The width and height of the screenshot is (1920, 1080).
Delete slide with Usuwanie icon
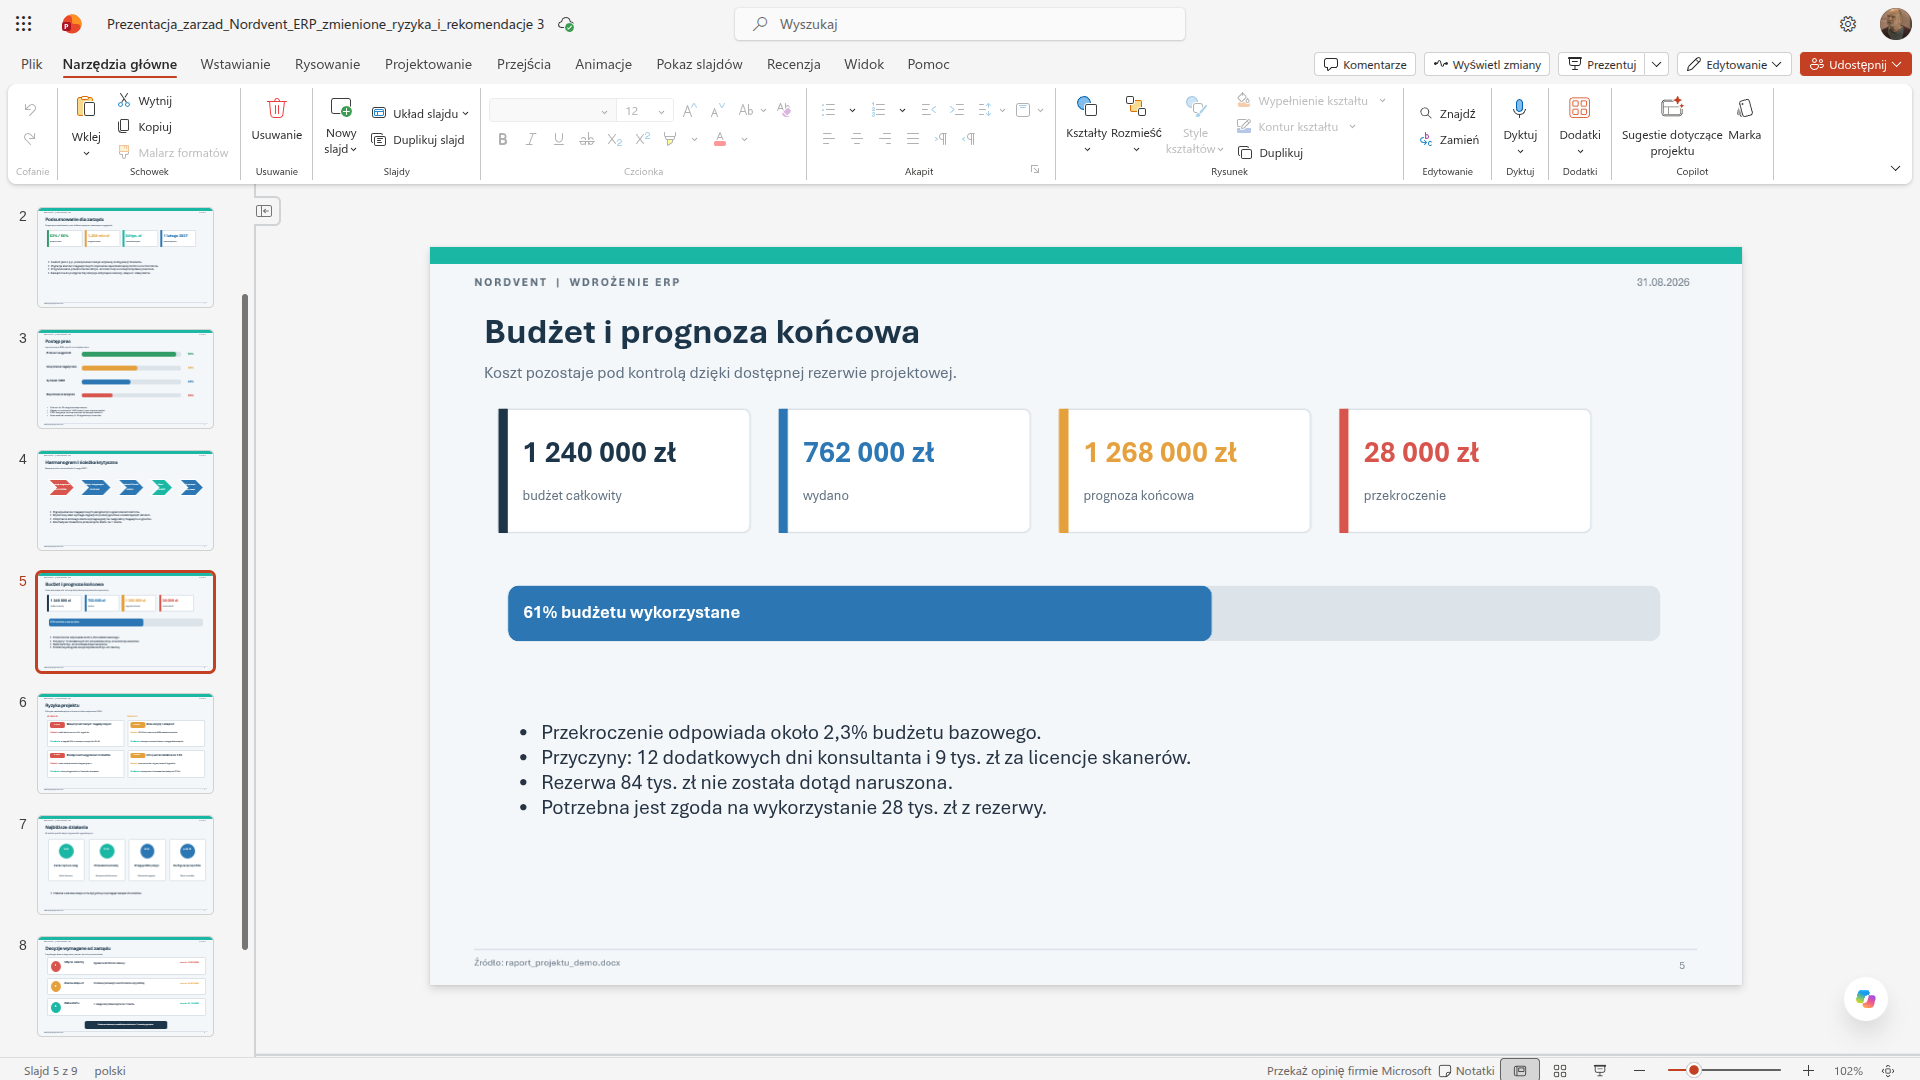click(277, 107)
